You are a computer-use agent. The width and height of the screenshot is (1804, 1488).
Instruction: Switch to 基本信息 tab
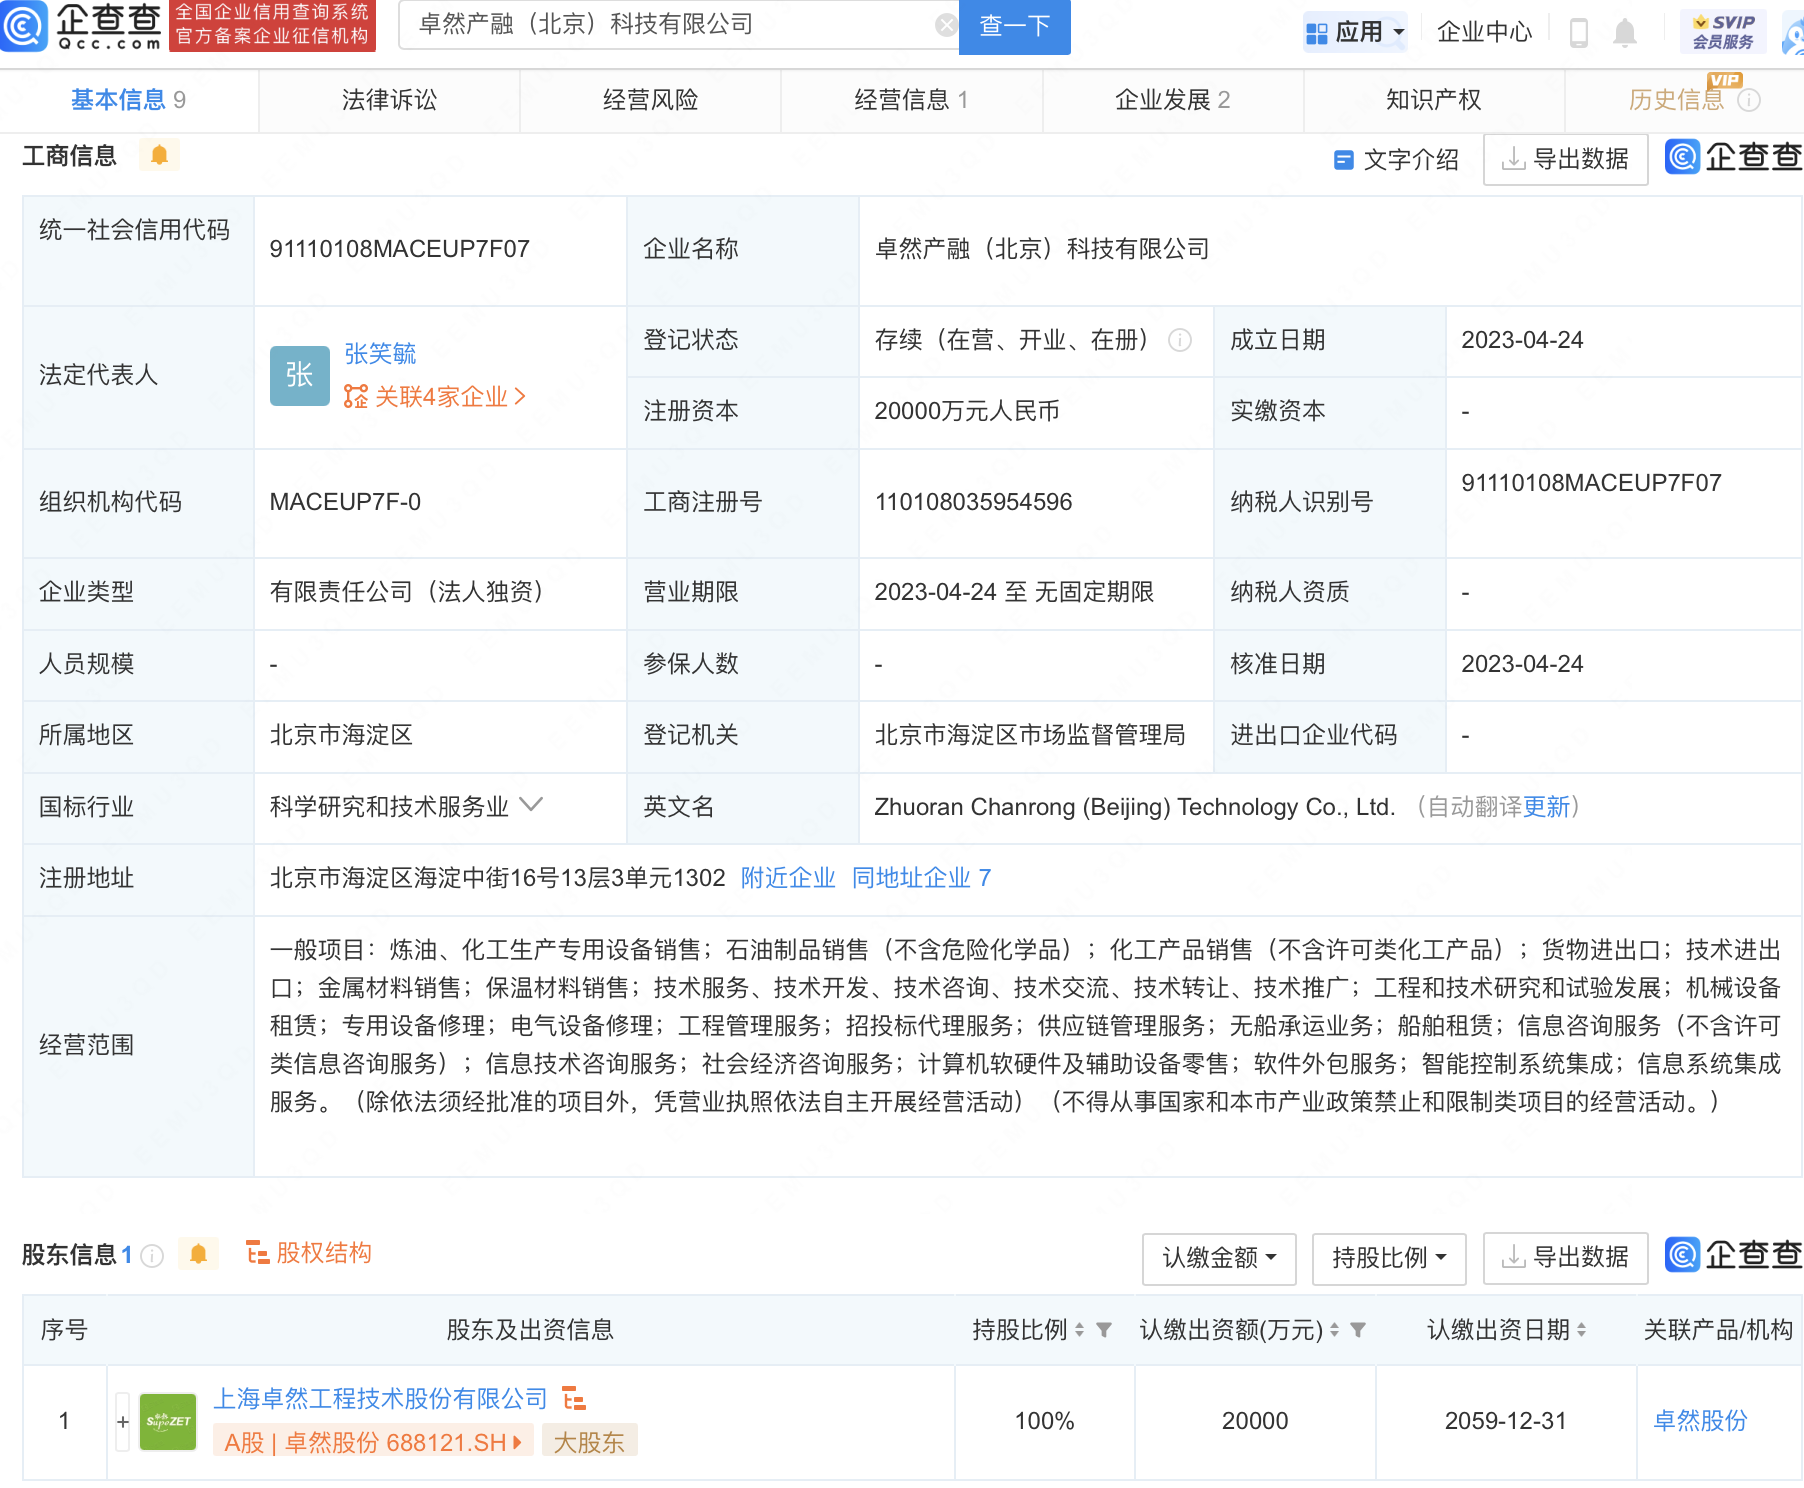(128, 100)
